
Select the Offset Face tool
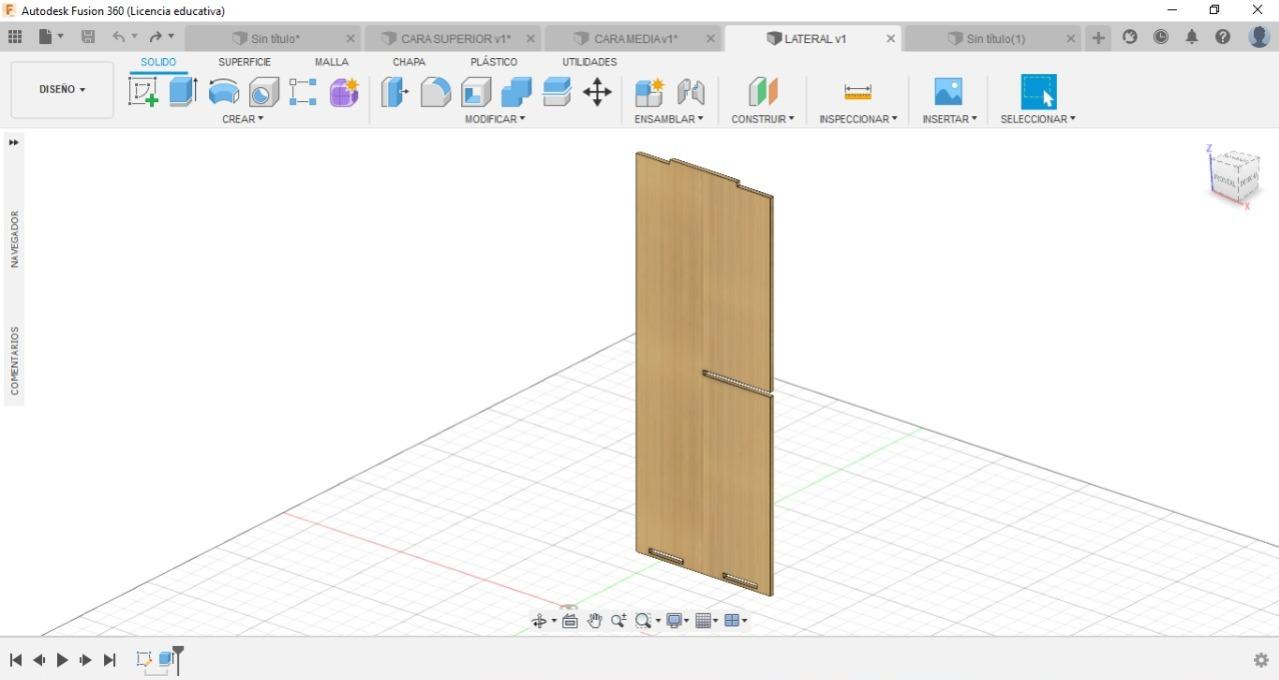[x=556, y=92]
